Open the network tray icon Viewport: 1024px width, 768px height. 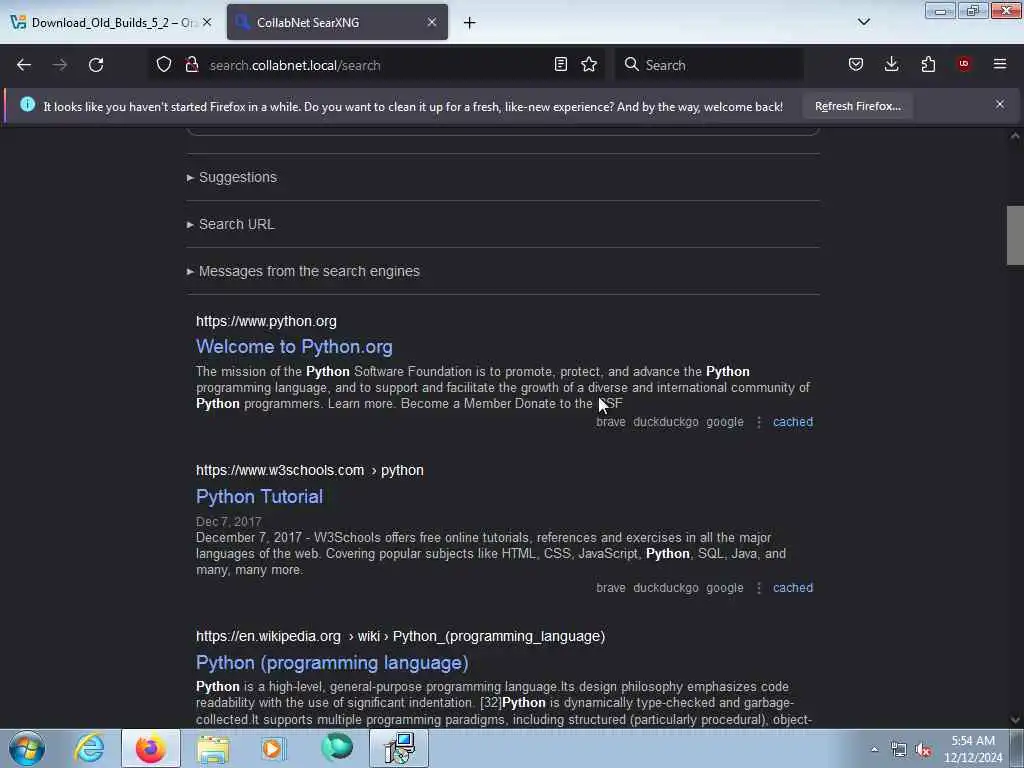[x=899, y=750]
